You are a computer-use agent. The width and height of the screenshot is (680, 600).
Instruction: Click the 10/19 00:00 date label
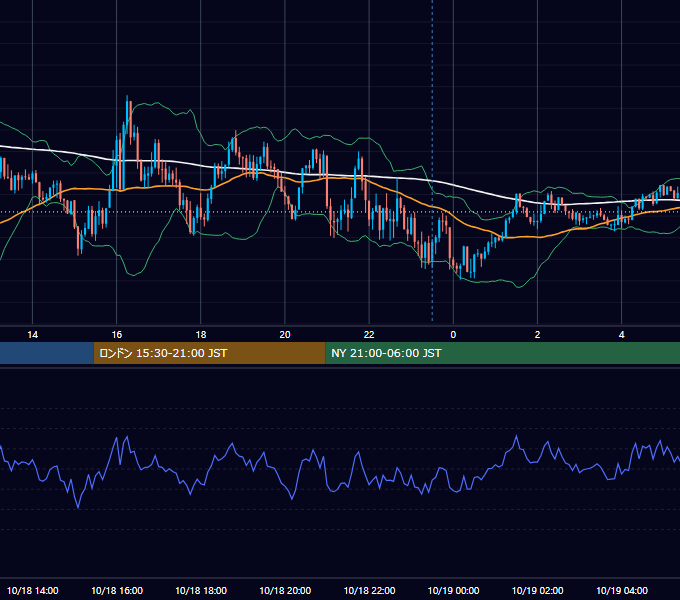point(453,590)
